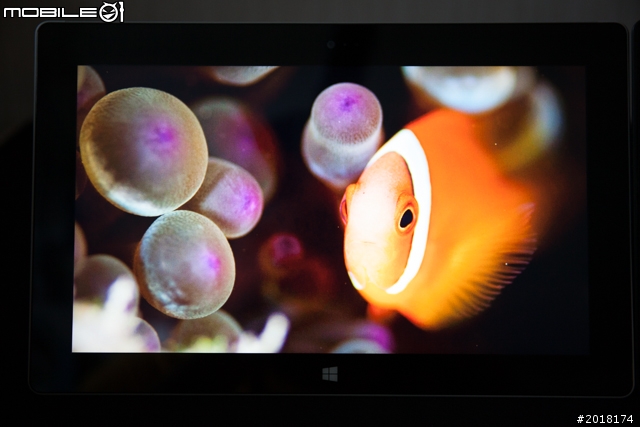Tap the clownfish wallpaper image on the tablet
Viewport: 640px width, 427px height.
(x=331, y=209)
